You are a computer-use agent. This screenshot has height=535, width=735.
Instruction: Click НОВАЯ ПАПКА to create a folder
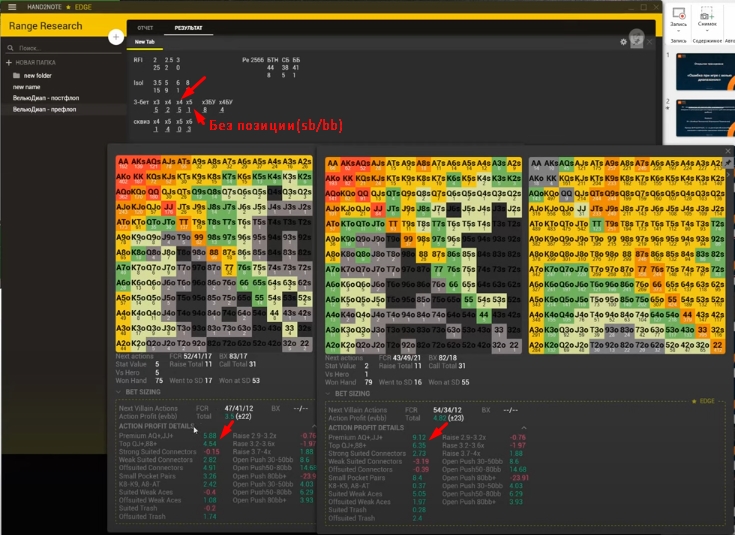[36, 62]
